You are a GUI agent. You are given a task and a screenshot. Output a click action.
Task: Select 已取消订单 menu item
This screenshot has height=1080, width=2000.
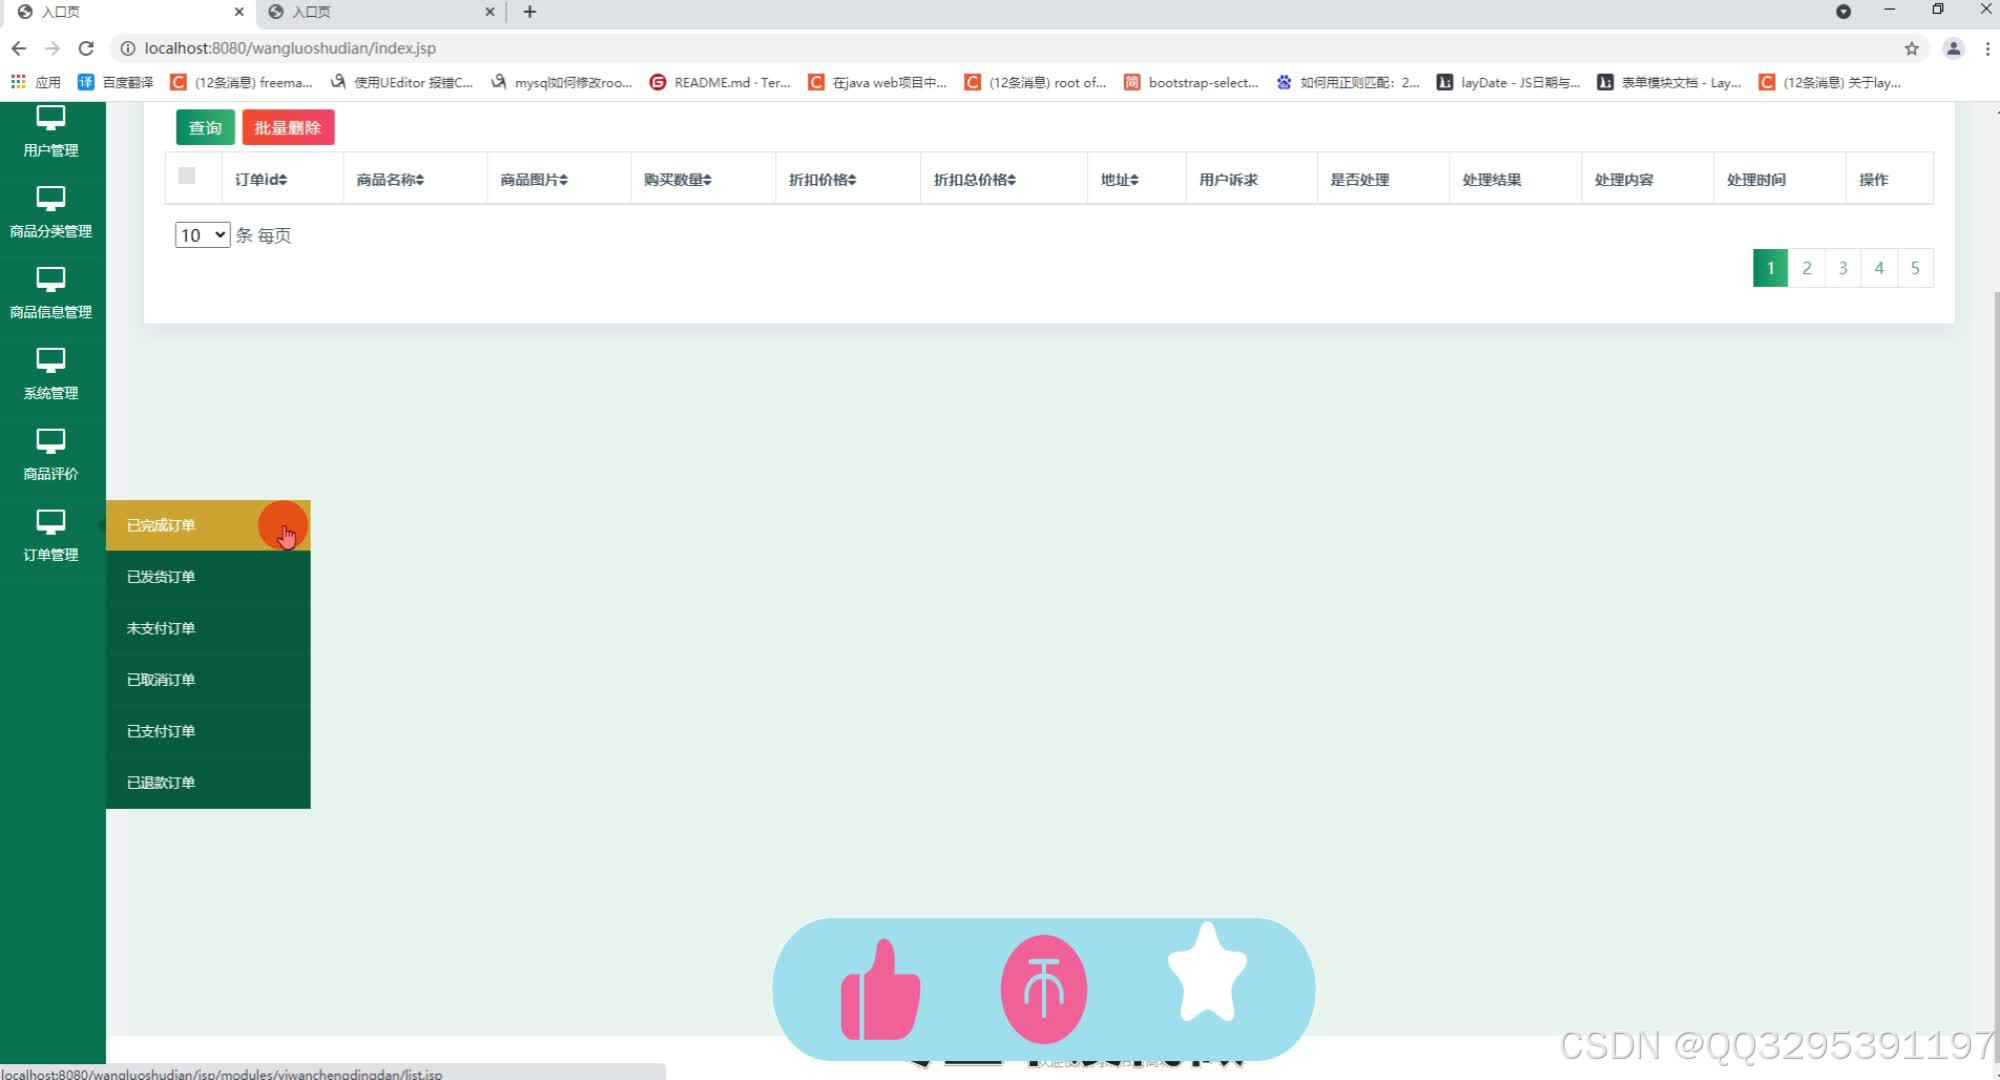[x=208, y=680]
